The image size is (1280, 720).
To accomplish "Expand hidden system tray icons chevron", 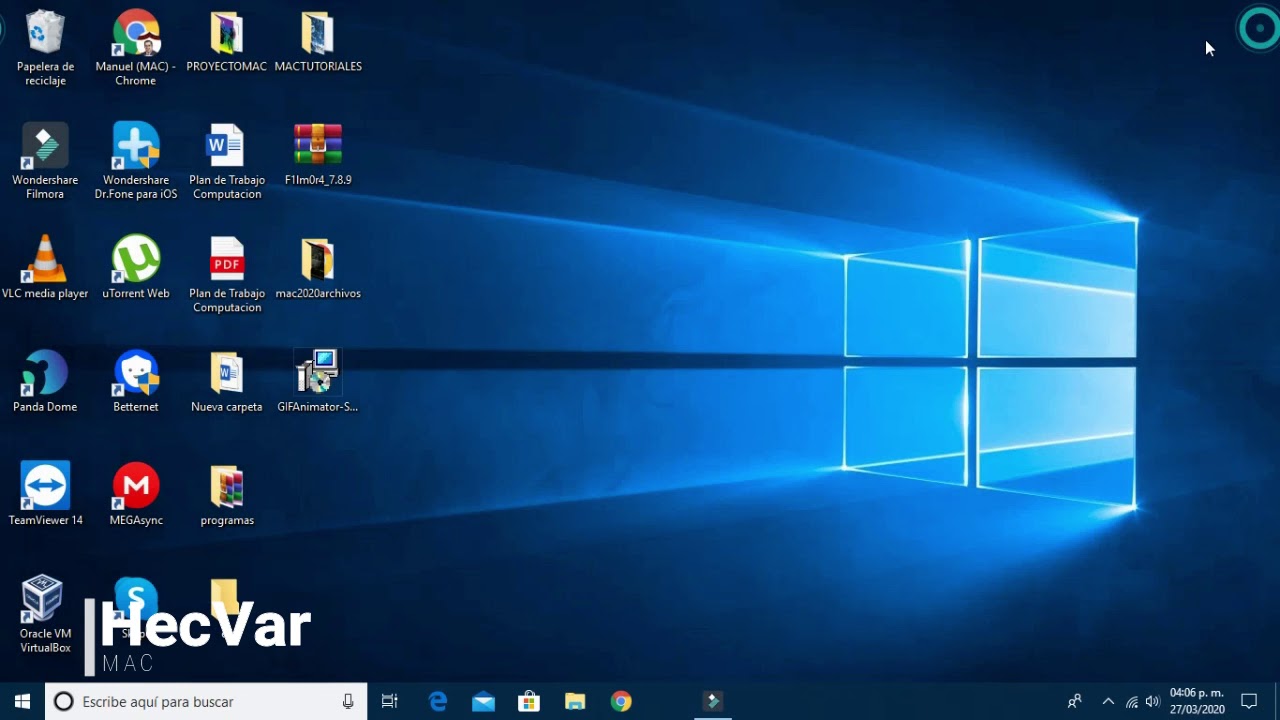I will click(1108, 702).
